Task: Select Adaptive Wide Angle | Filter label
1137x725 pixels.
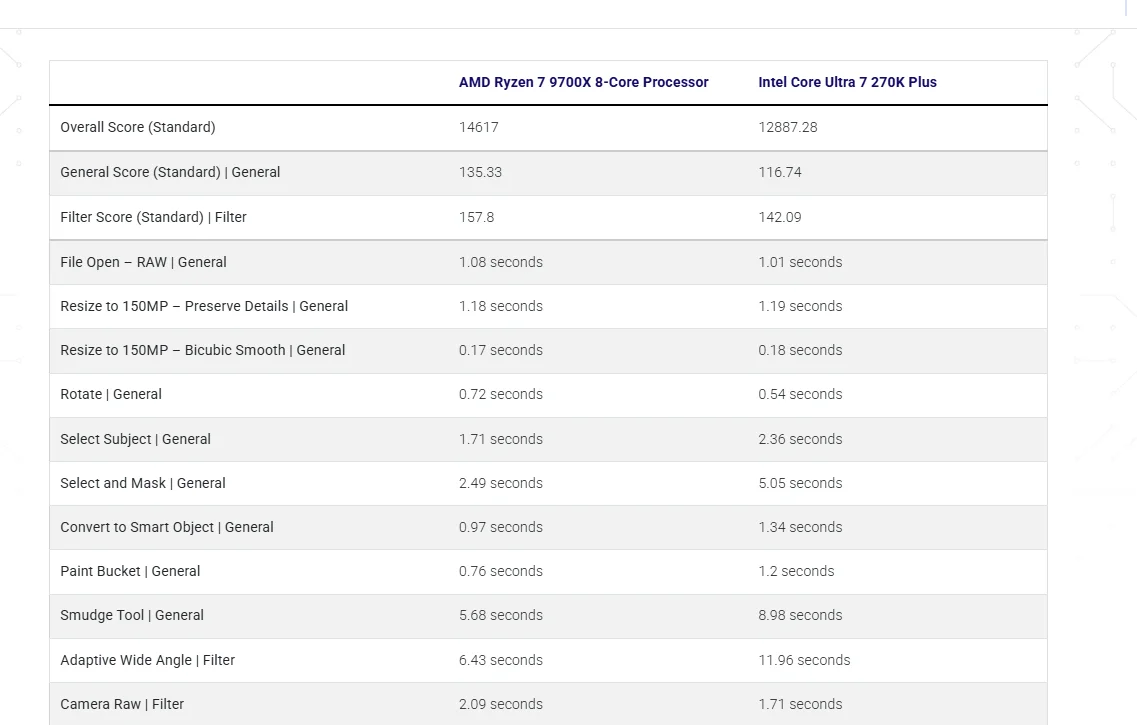Action: pyautogui.click(x=147, y=660)
